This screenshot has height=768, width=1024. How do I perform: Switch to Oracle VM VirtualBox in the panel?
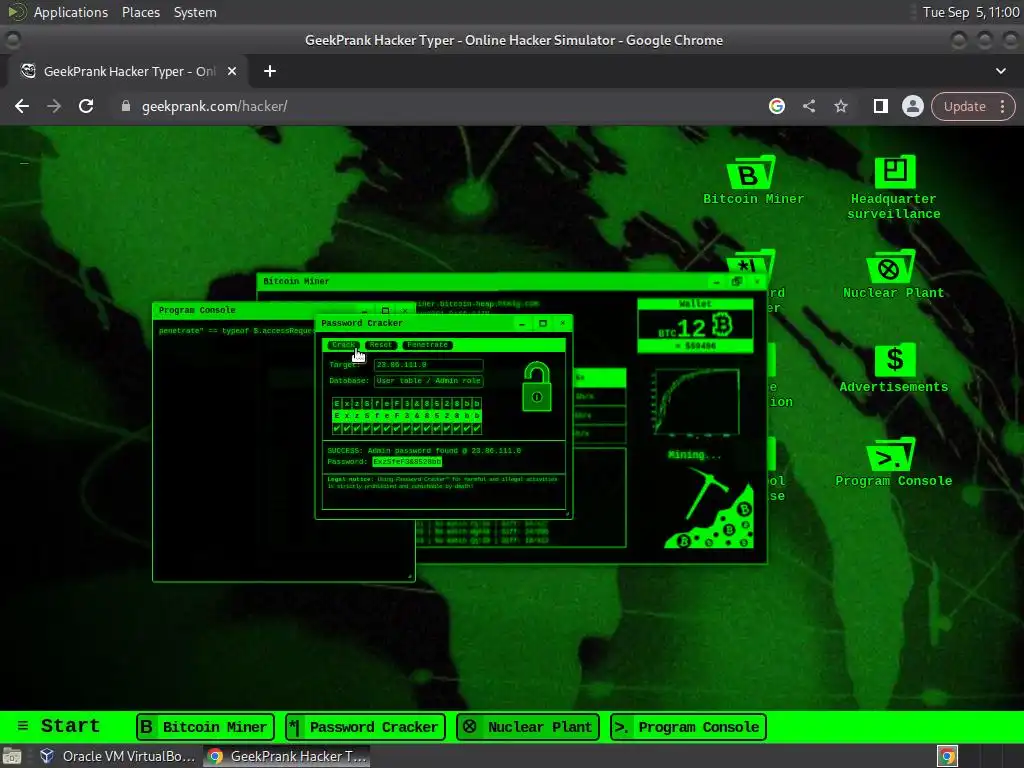118,756
